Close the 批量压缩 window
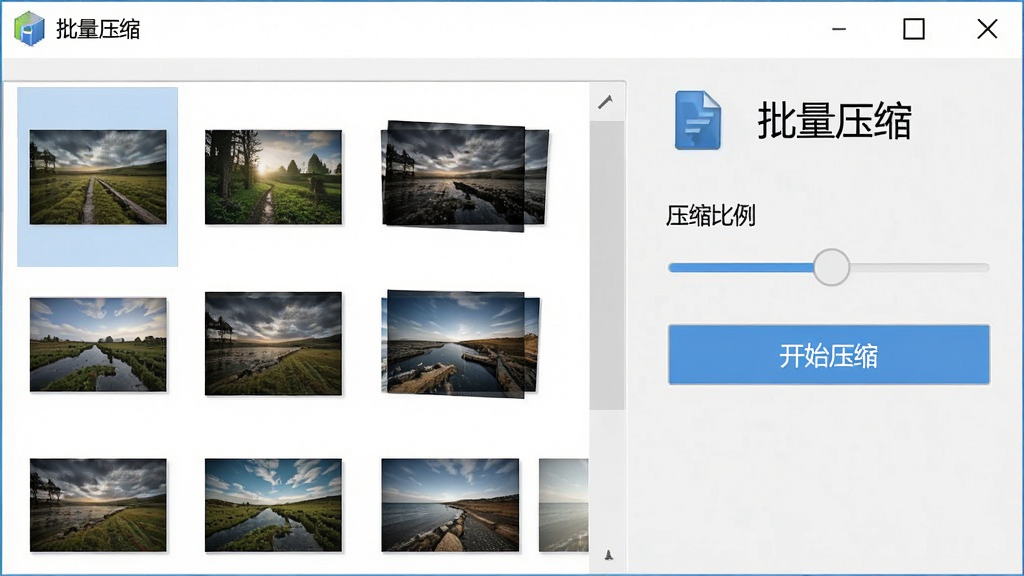This screenshot has height=576, width=1024. tap(987, 29)
